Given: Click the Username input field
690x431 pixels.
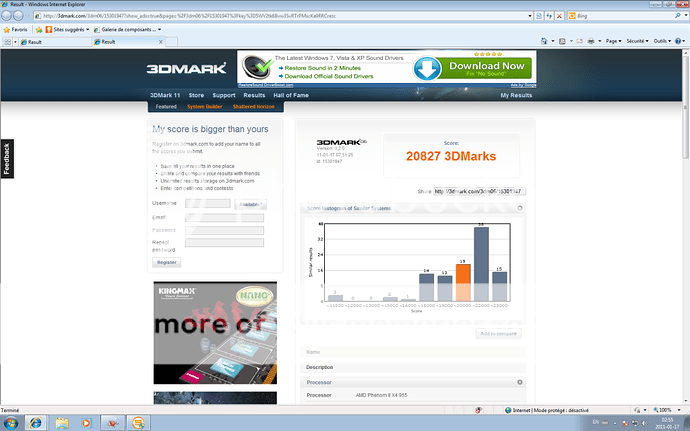Looking at the screenshot, I should tap(208, 204).
